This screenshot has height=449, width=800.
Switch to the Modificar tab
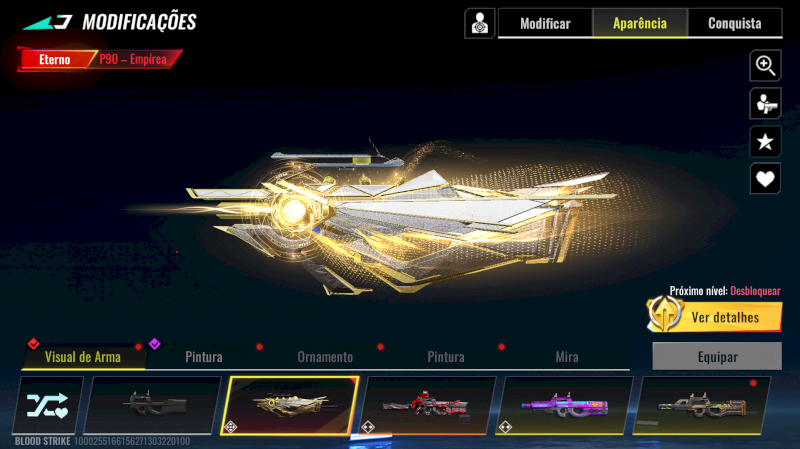click(x=545, y=23)
